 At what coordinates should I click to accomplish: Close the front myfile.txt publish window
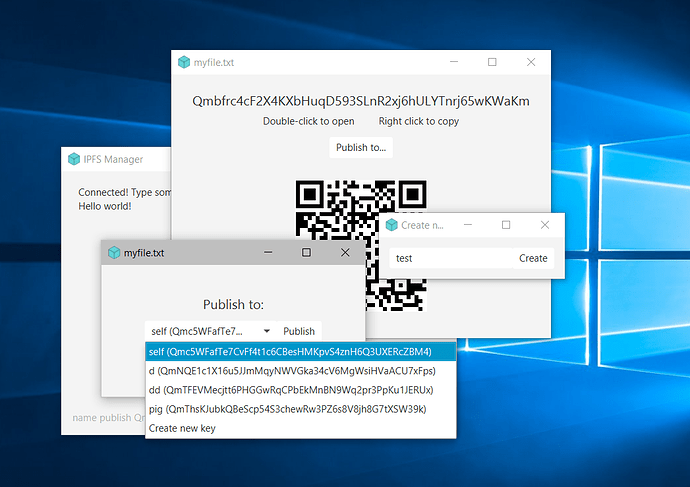tap(345, 252)
